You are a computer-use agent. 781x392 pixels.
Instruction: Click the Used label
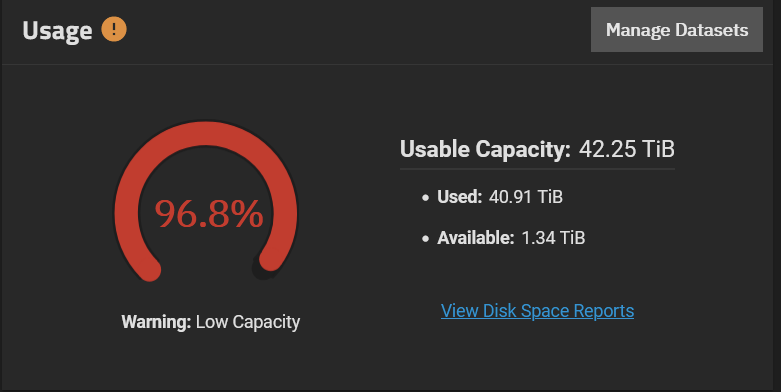point(459,197)
